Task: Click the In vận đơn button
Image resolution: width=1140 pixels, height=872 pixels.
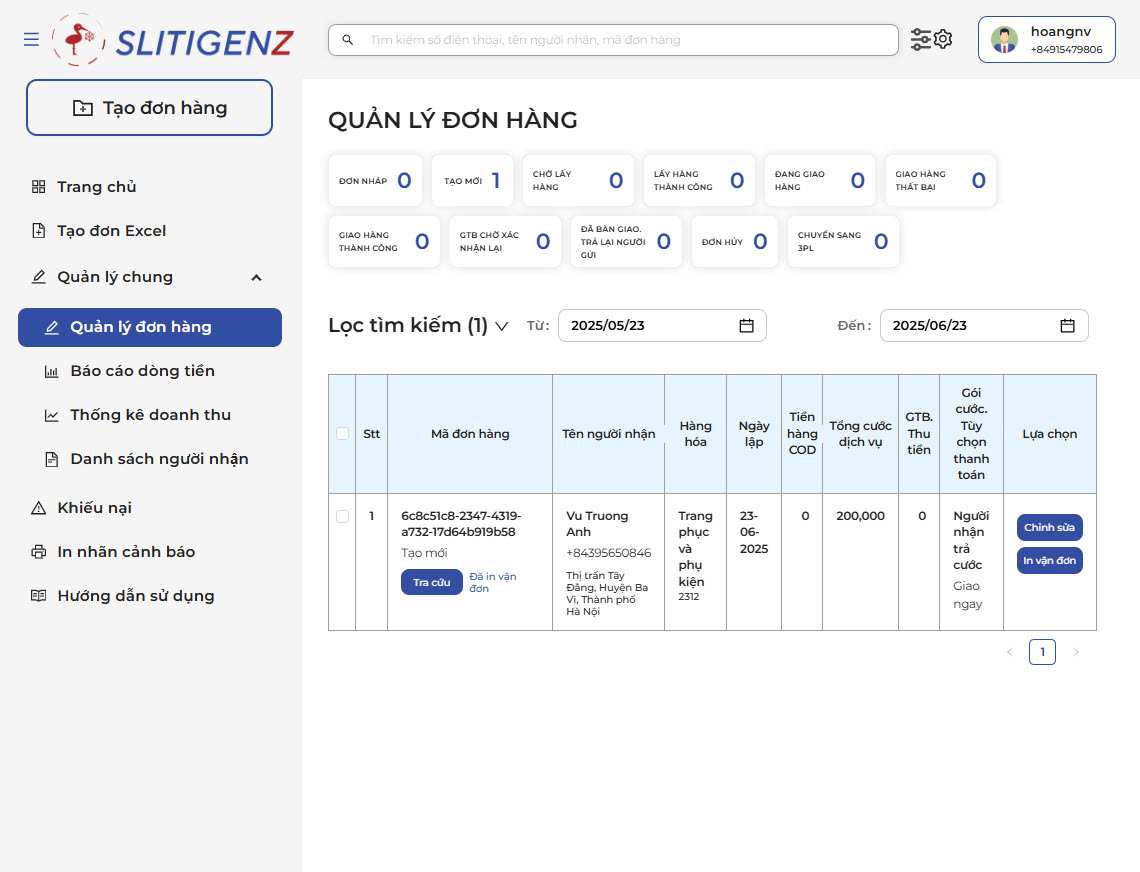Action: tap(1049, 561)
